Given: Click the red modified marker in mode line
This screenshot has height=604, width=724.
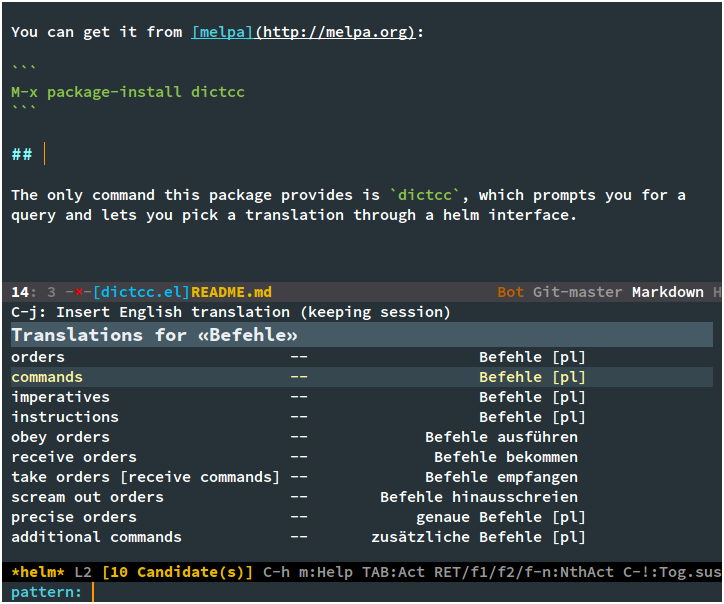Looking at the screenshot, I should point(78,292).
